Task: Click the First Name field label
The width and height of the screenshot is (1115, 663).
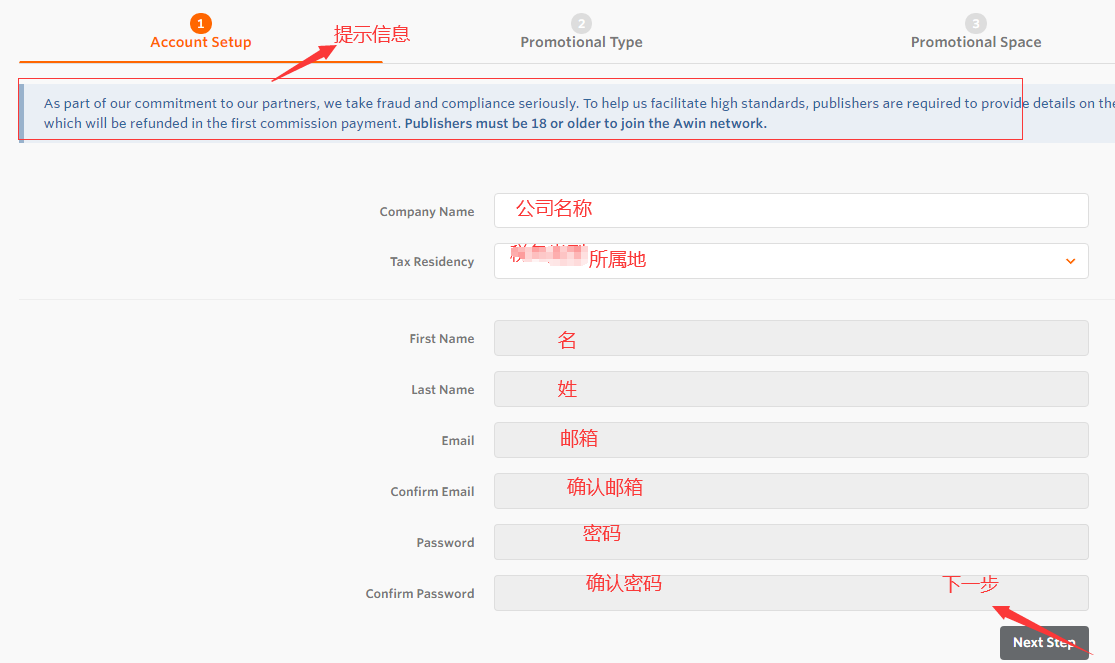Action: click(x=442, y=339)
